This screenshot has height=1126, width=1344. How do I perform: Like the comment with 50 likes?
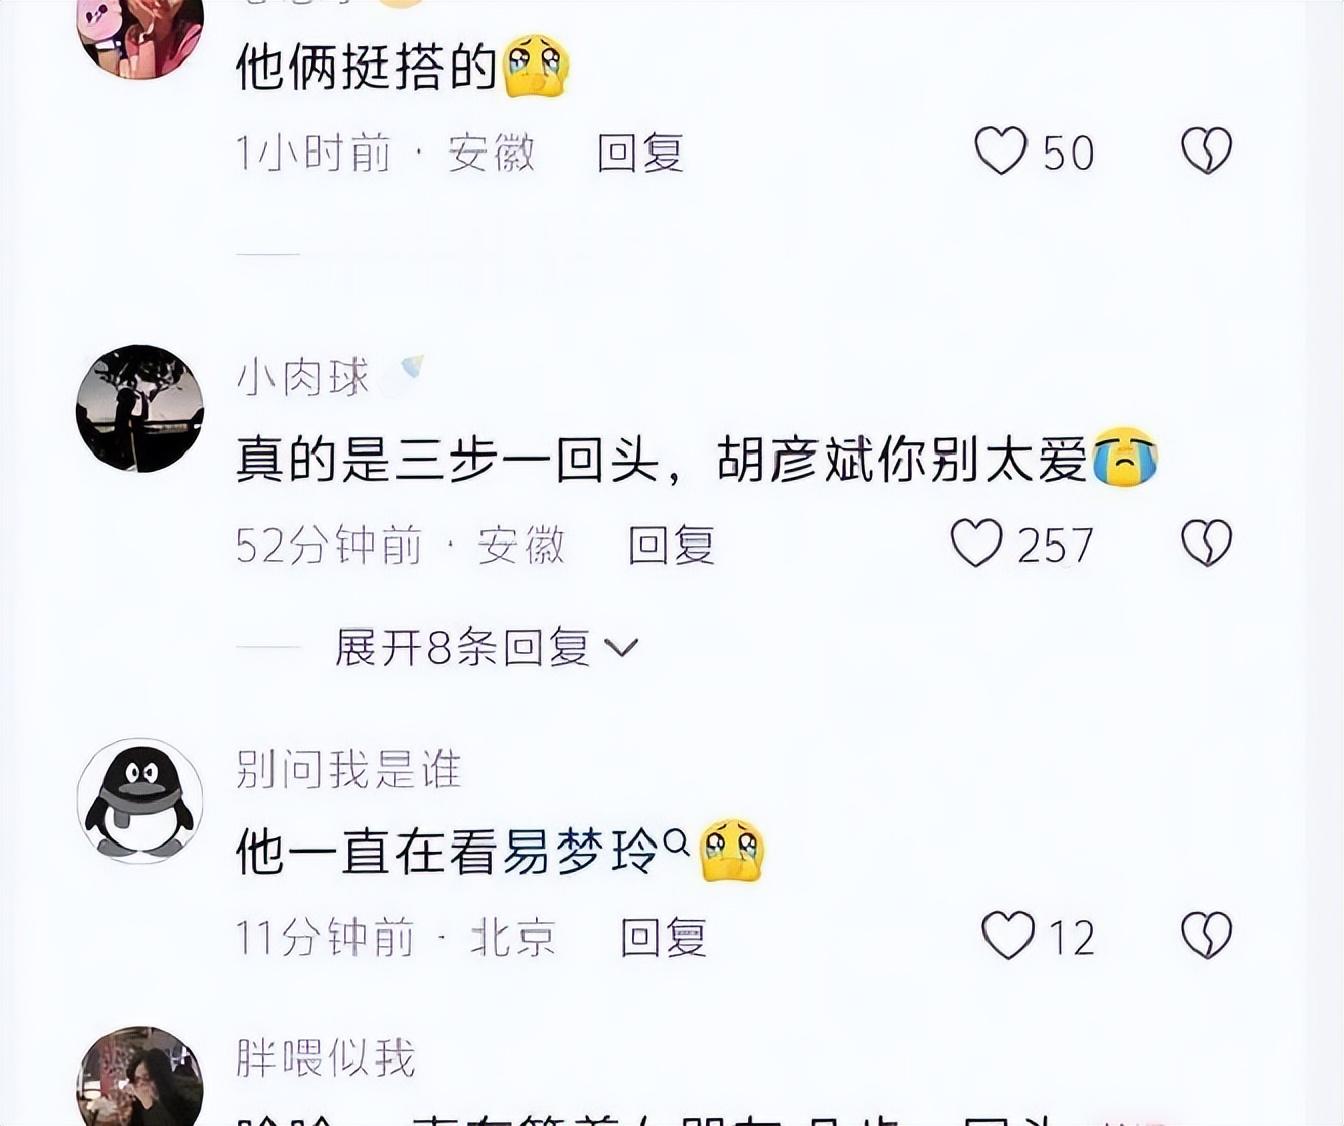point(1001,151)
